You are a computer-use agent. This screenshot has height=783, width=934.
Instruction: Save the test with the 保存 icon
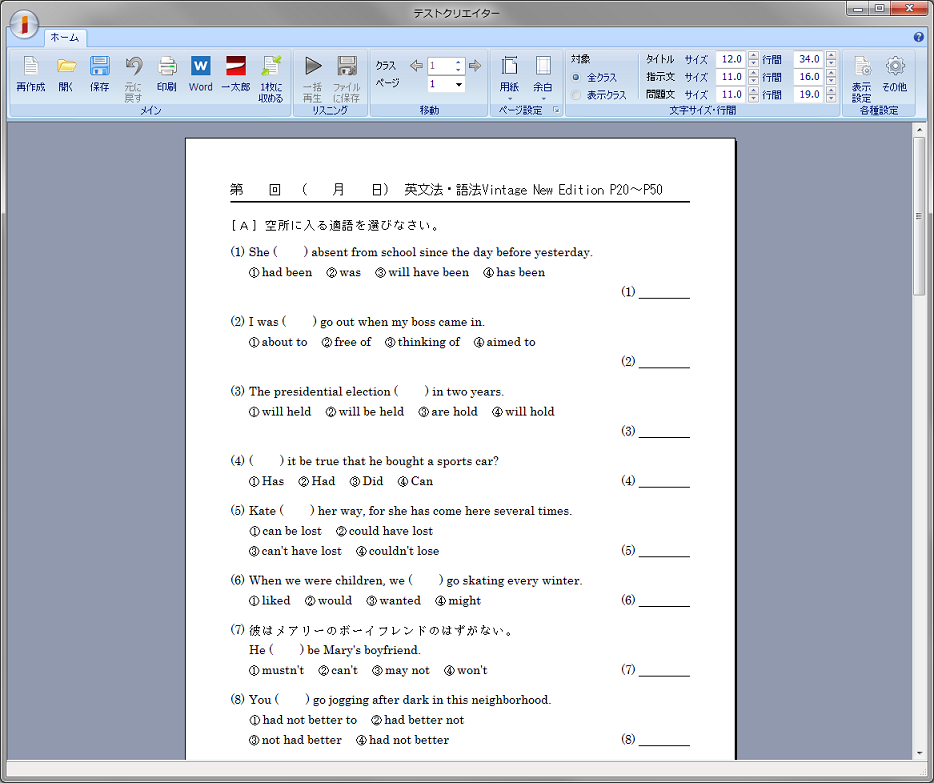coord(100,73)
